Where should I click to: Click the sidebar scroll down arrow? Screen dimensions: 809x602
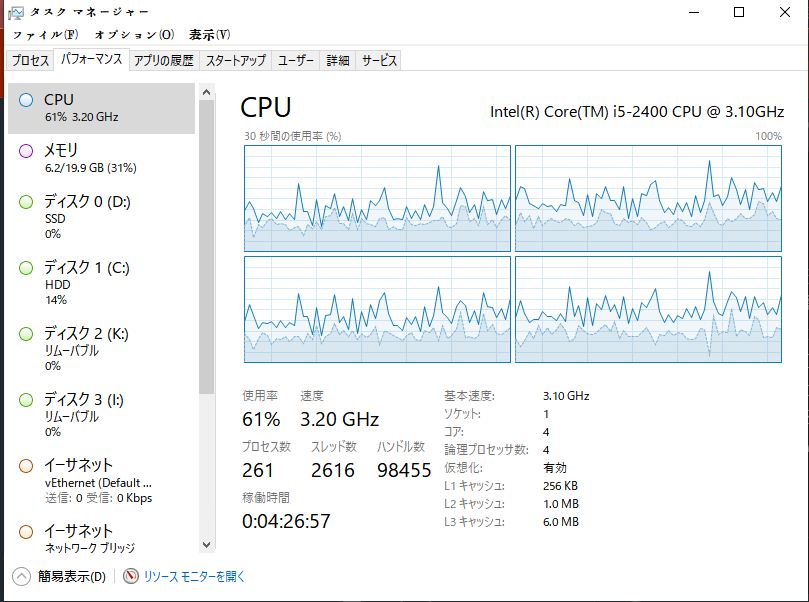pyautogui.click(x=206, y=544)
